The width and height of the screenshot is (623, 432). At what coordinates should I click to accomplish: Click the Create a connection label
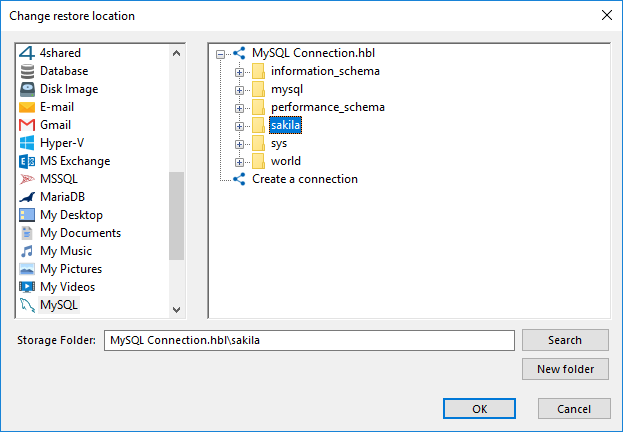[x=305, y=179]
